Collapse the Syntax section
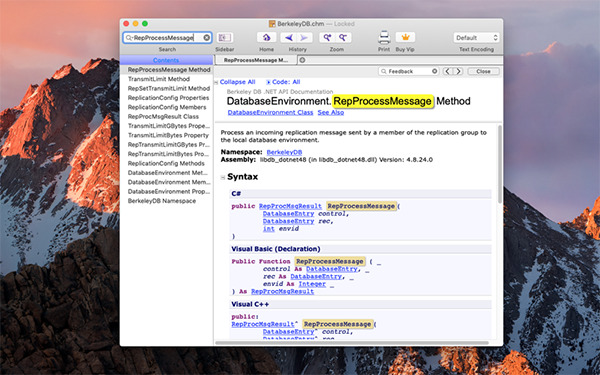600x375 pixels. 223,177
